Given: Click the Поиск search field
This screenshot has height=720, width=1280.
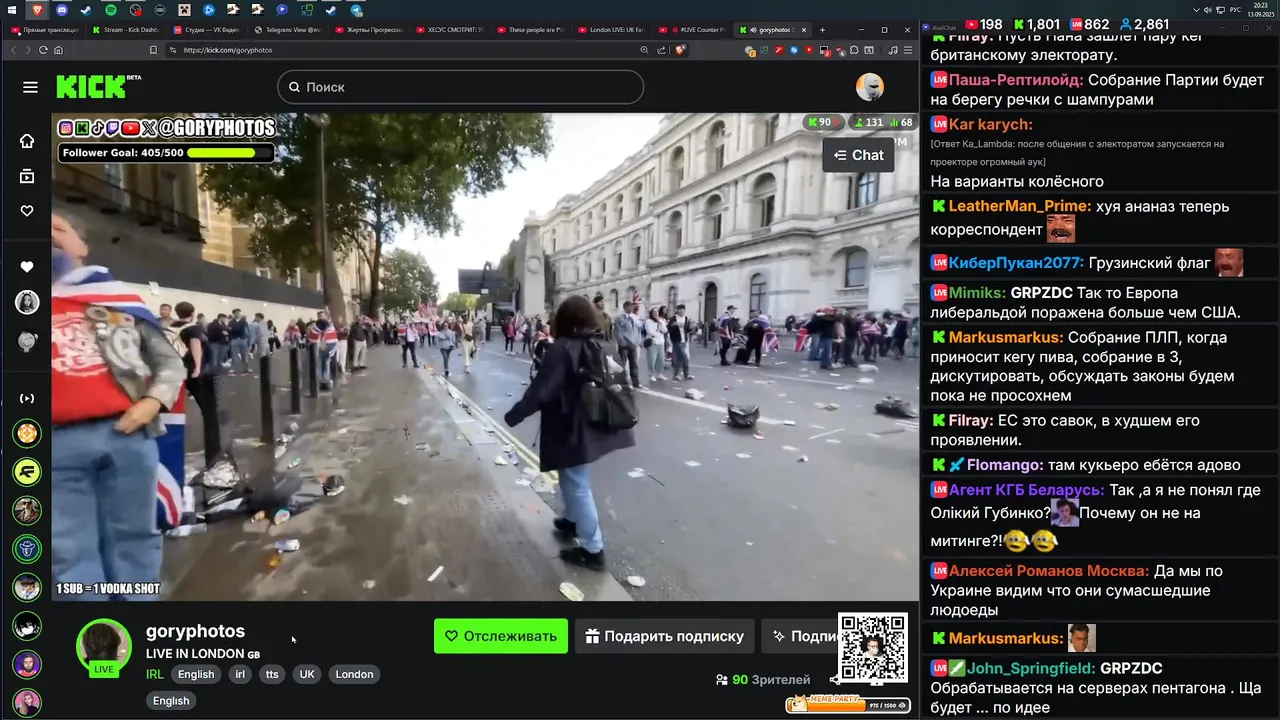Looking at the screenshot, I should [460, 87].
